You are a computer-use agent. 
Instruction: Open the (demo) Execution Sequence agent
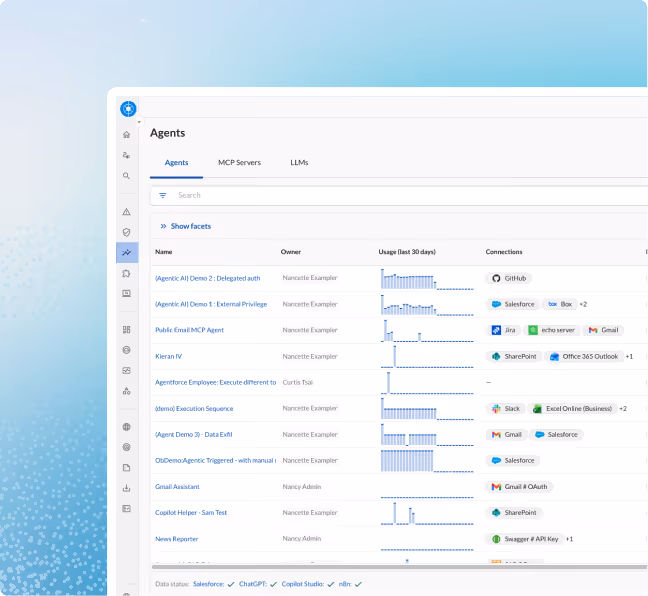[x=194, y=408]
